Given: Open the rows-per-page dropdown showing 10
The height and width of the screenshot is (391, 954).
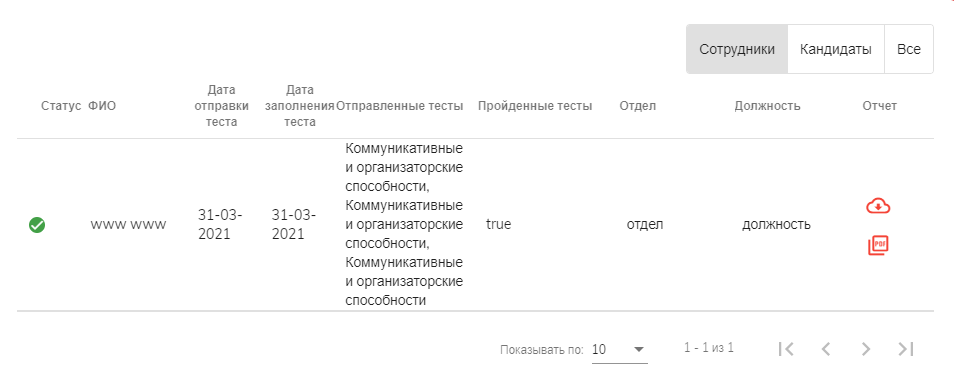Looking at the screenshot, I should tap(619, 350).
